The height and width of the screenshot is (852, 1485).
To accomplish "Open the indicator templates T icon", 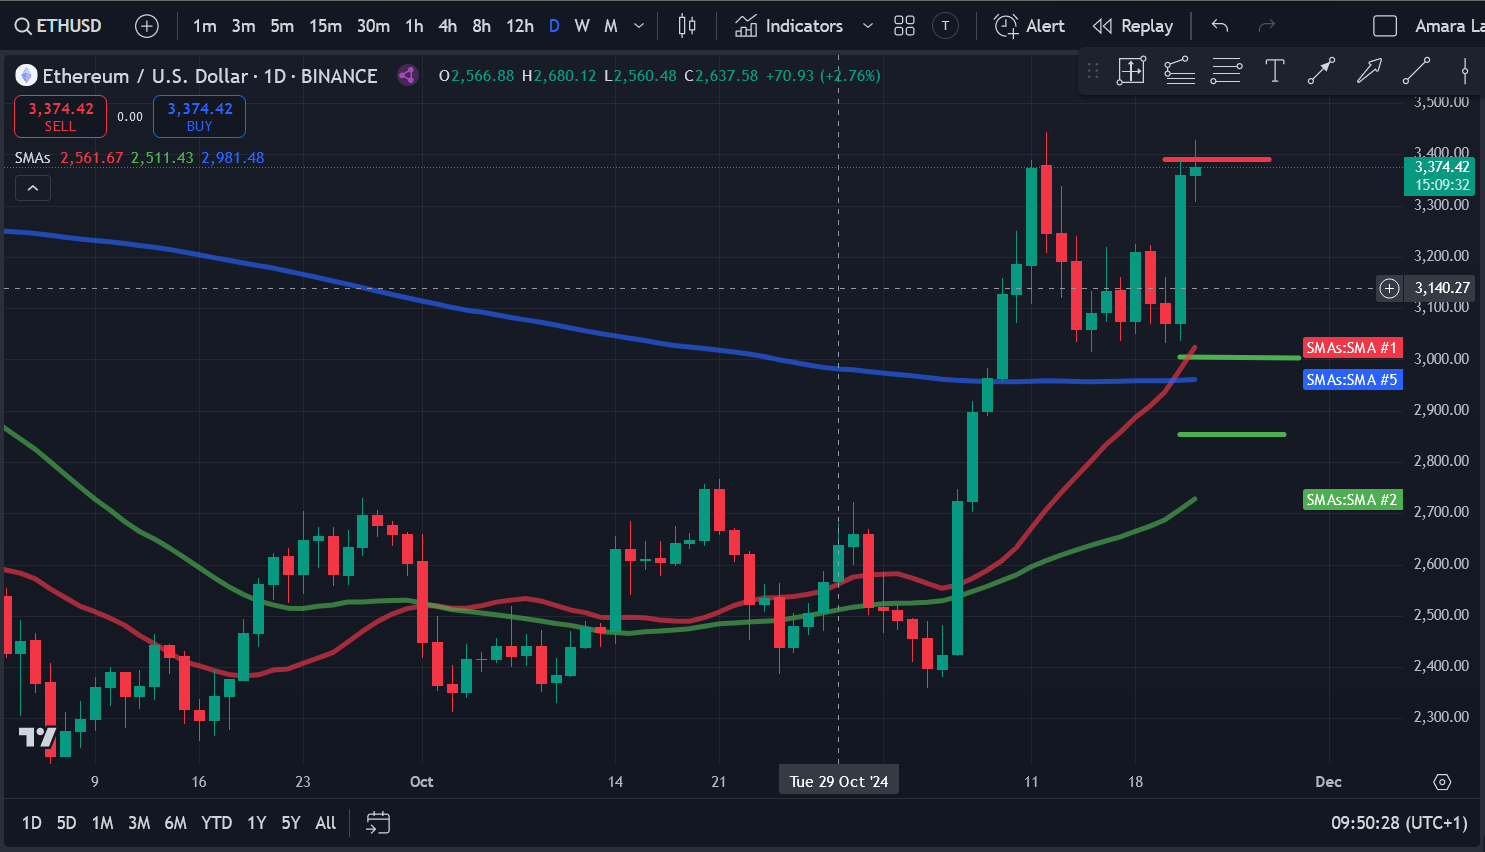I will (945, 26).
